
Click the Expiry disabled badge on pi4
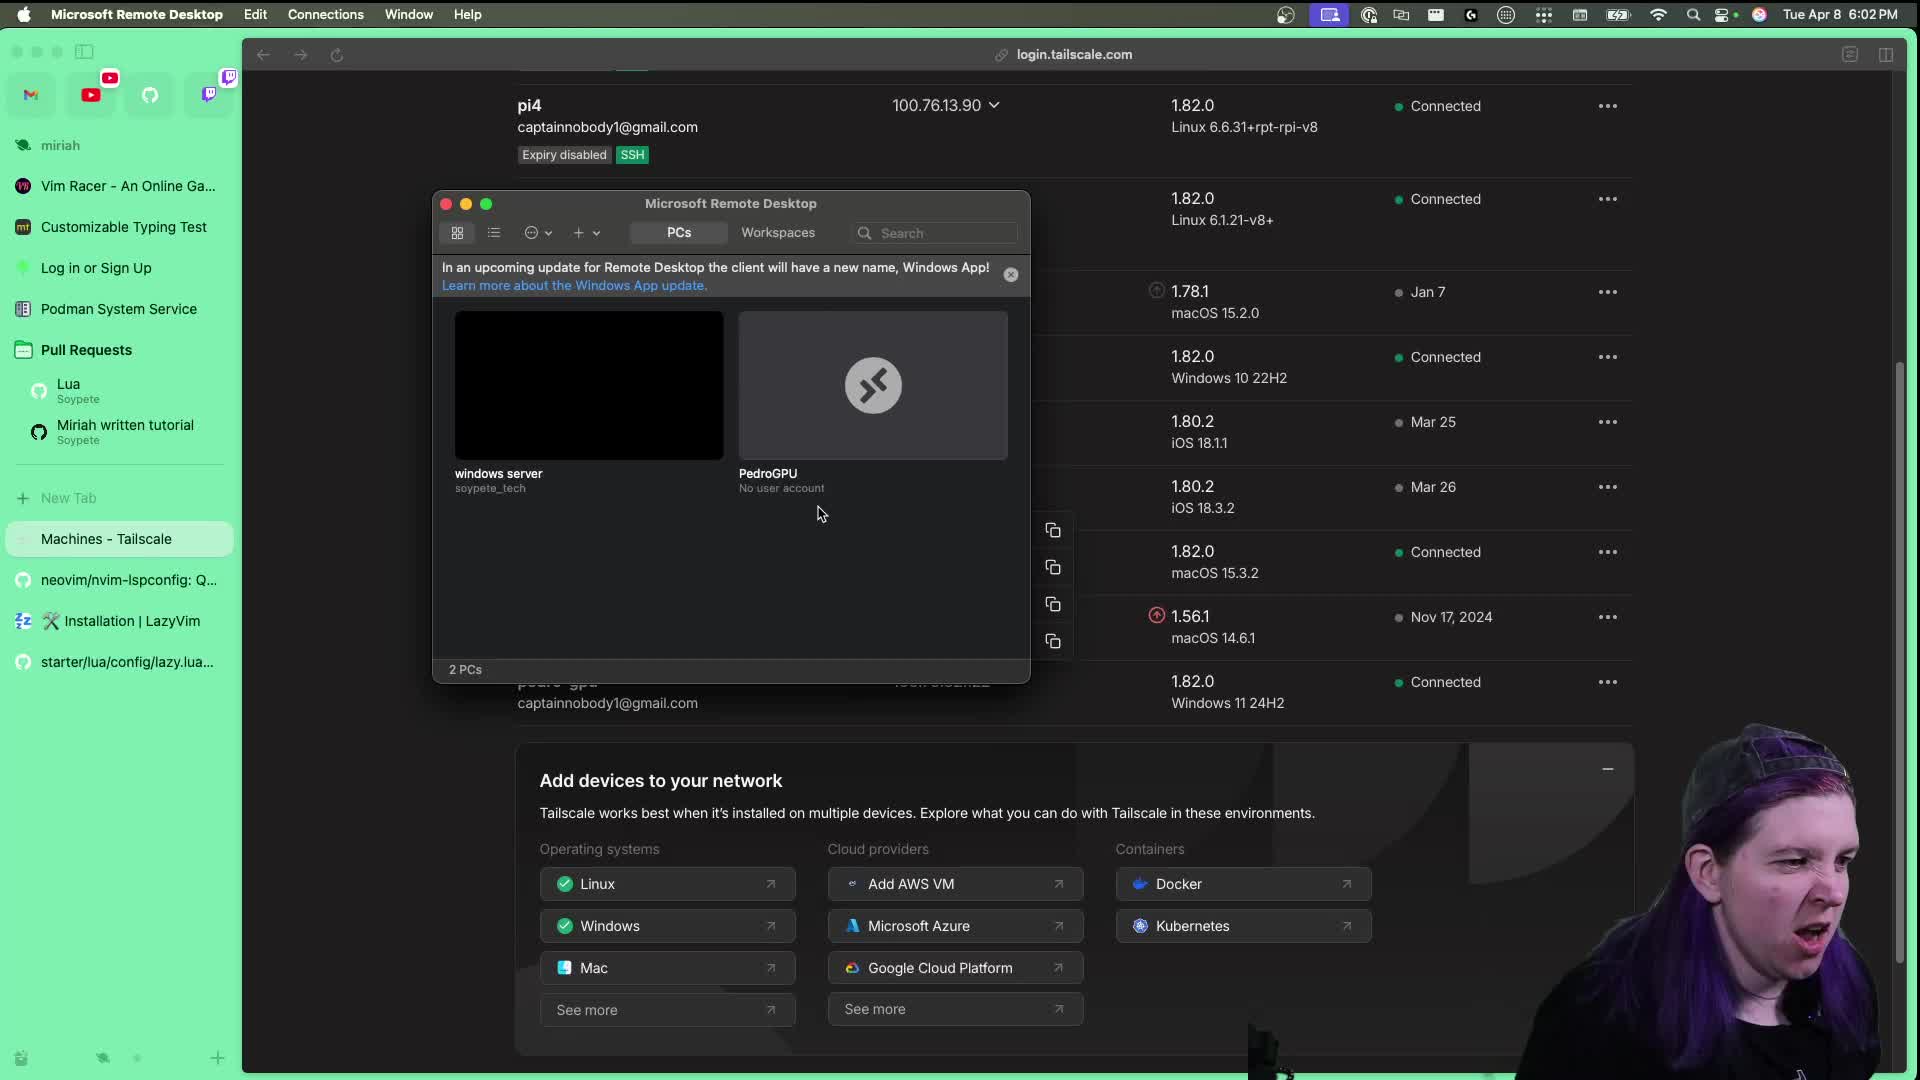[564, 155]
